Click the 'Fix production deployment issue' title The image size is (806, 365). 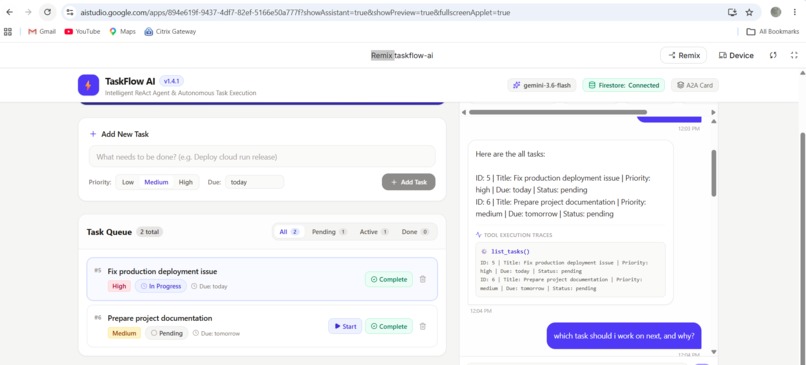point(162,271)
